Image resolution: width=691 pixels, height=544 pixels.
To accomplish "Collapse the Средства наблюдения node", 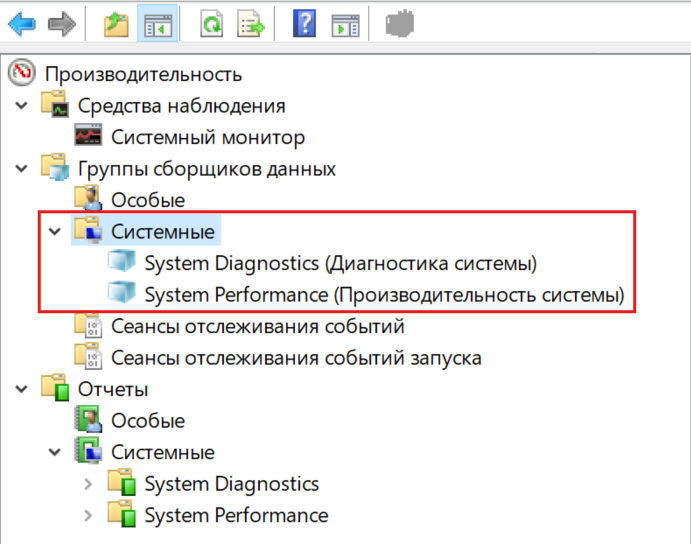I will click(x=21, y=106).
